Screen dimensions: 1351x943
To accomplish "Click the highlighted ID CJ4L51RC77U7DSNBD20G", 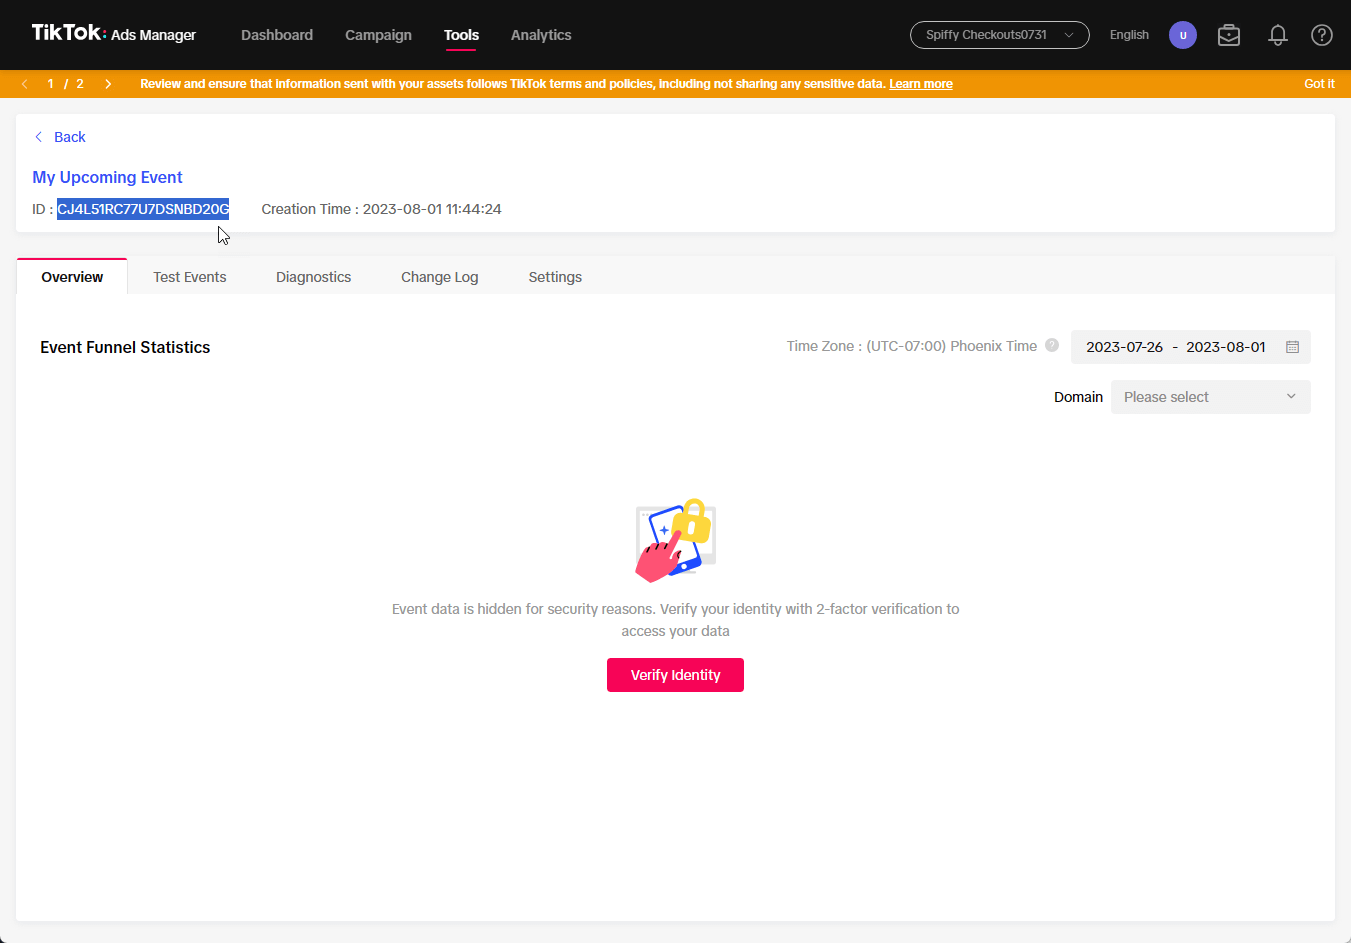I will pos(143,209).
